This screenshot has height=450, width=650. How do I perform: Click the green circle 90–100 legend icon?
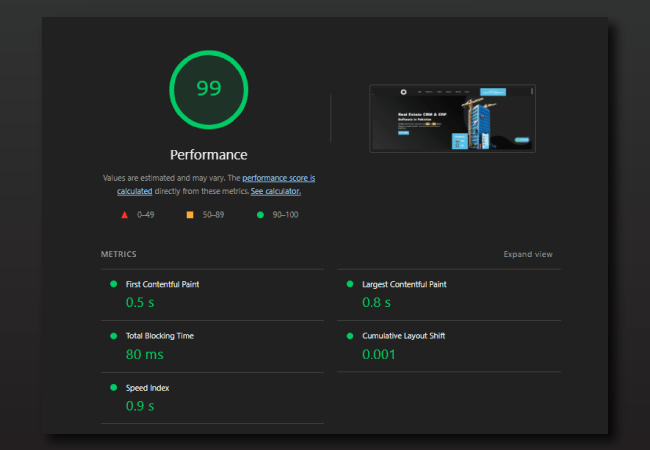pyautogui.click(x=260, y=214)
